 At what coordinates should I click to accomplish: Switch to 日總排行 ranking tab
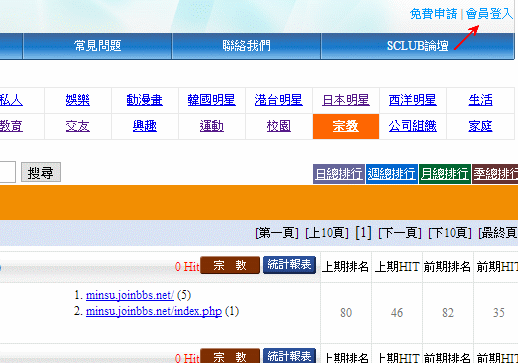point(339,174)
